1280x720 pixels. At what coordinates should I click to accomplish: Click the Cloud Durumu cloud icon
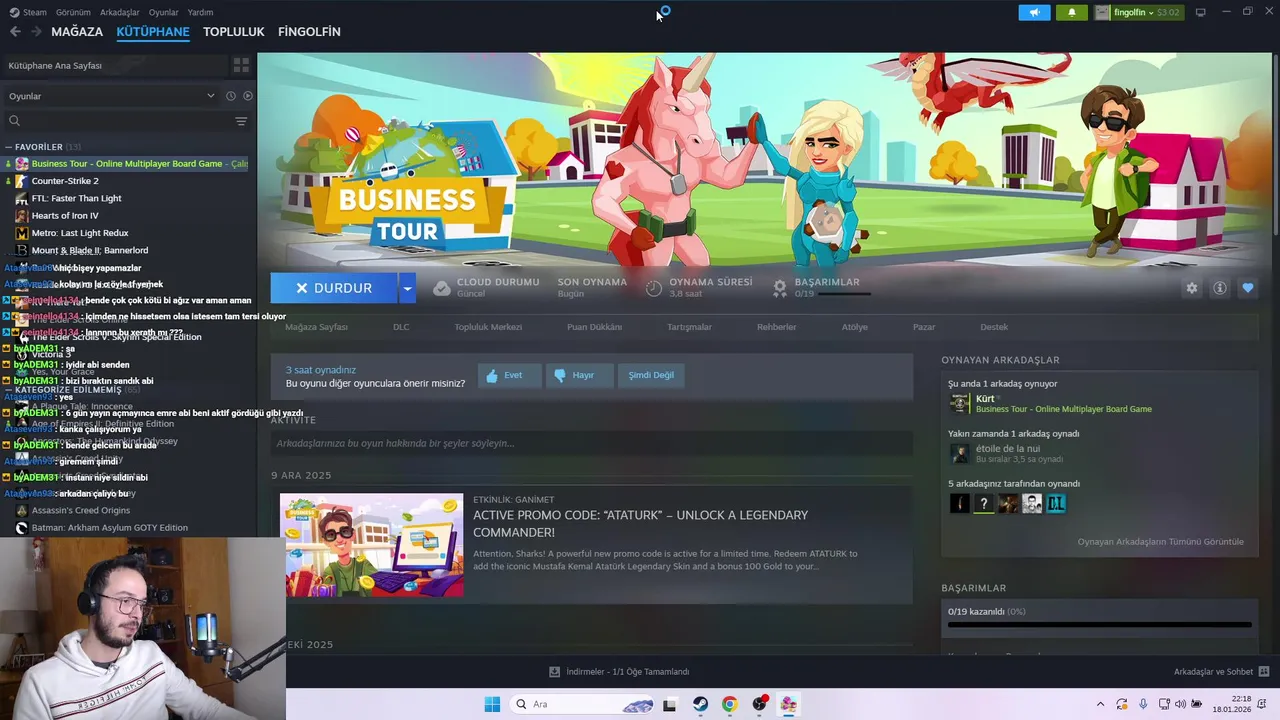441,288
